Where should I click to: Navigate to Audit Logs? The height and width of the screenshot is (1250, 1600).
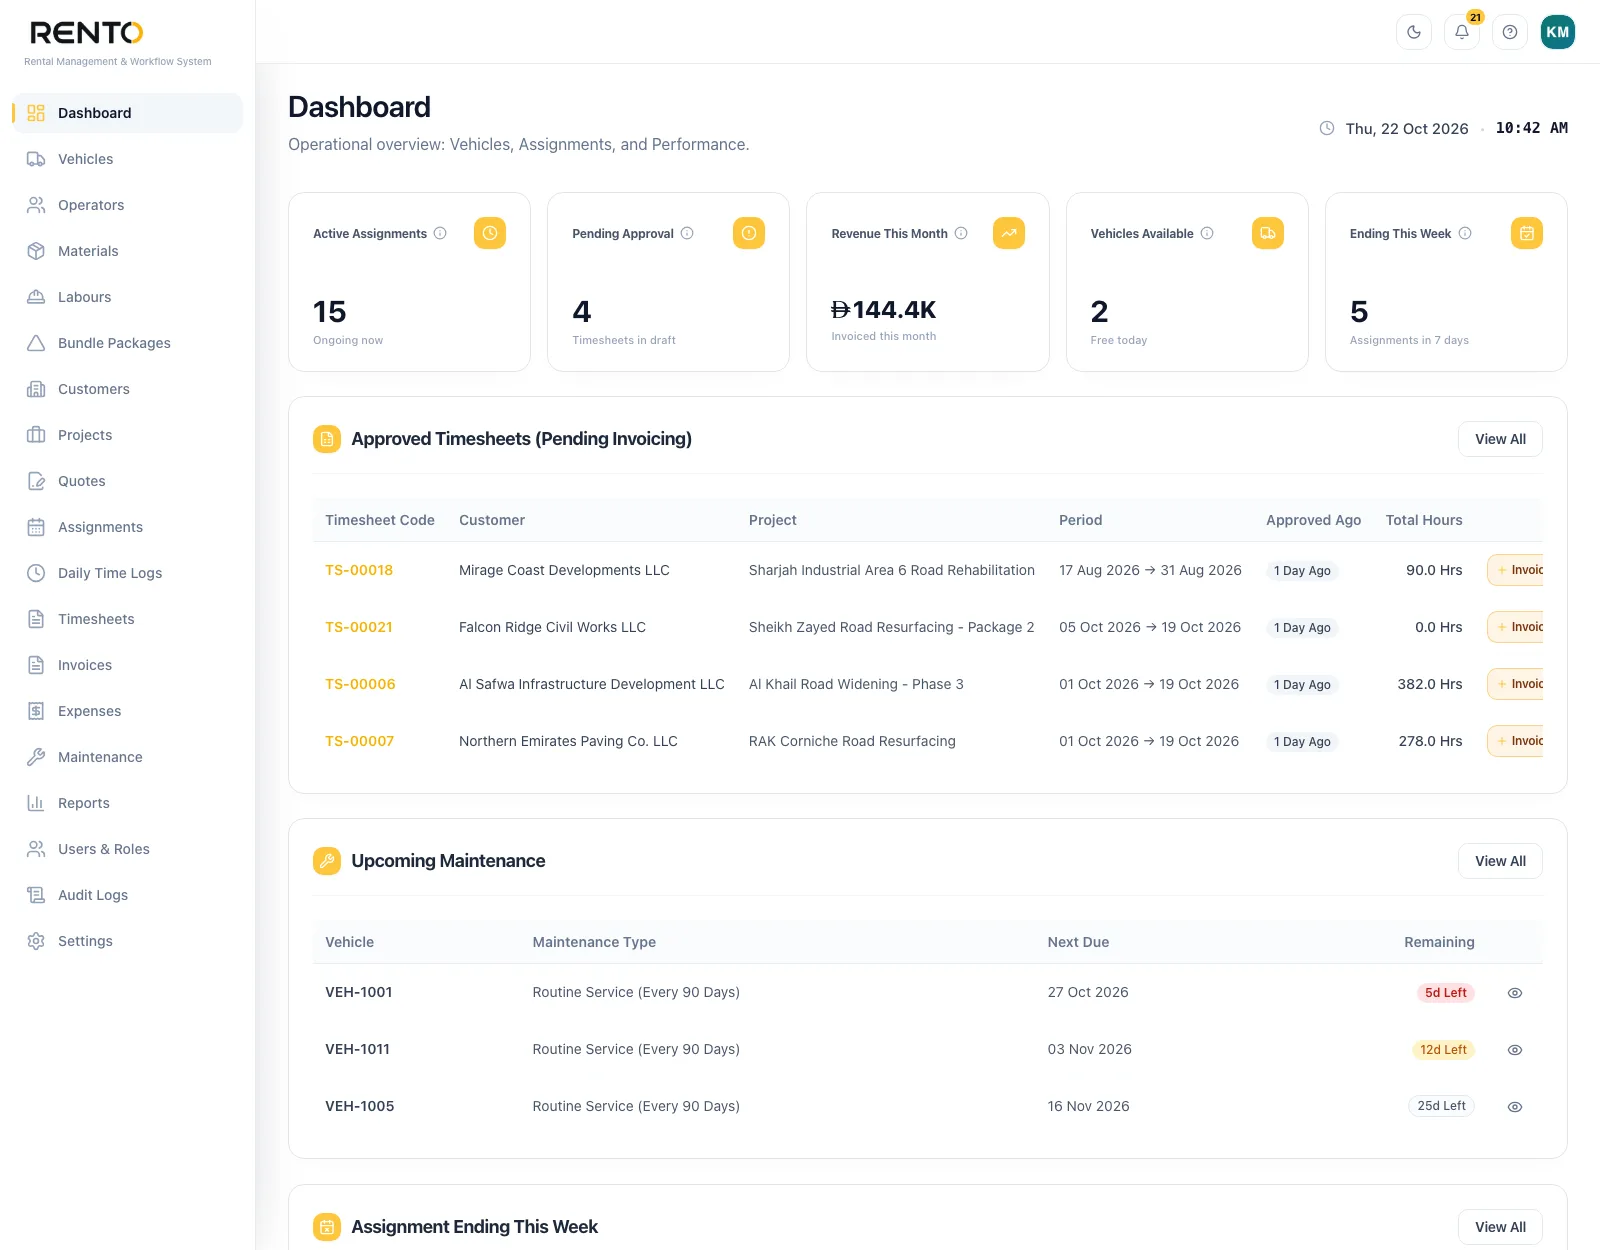click(127, 895)
